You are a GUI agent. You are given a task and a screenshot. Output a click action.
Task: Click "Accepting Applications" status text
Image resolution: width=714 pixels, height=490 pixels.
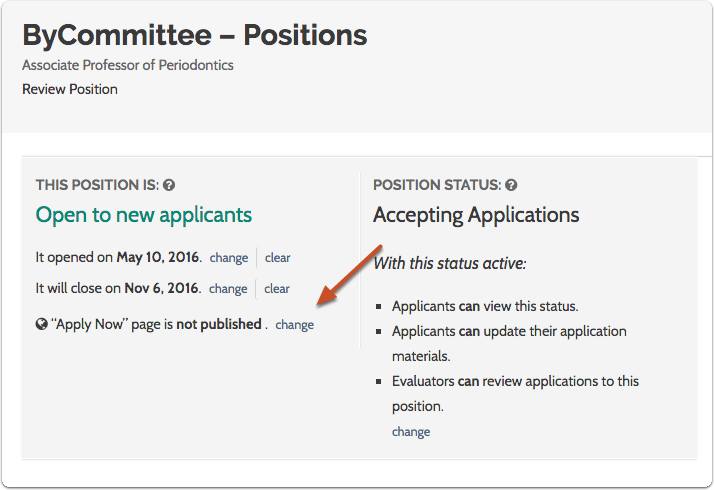coord(476,215)
